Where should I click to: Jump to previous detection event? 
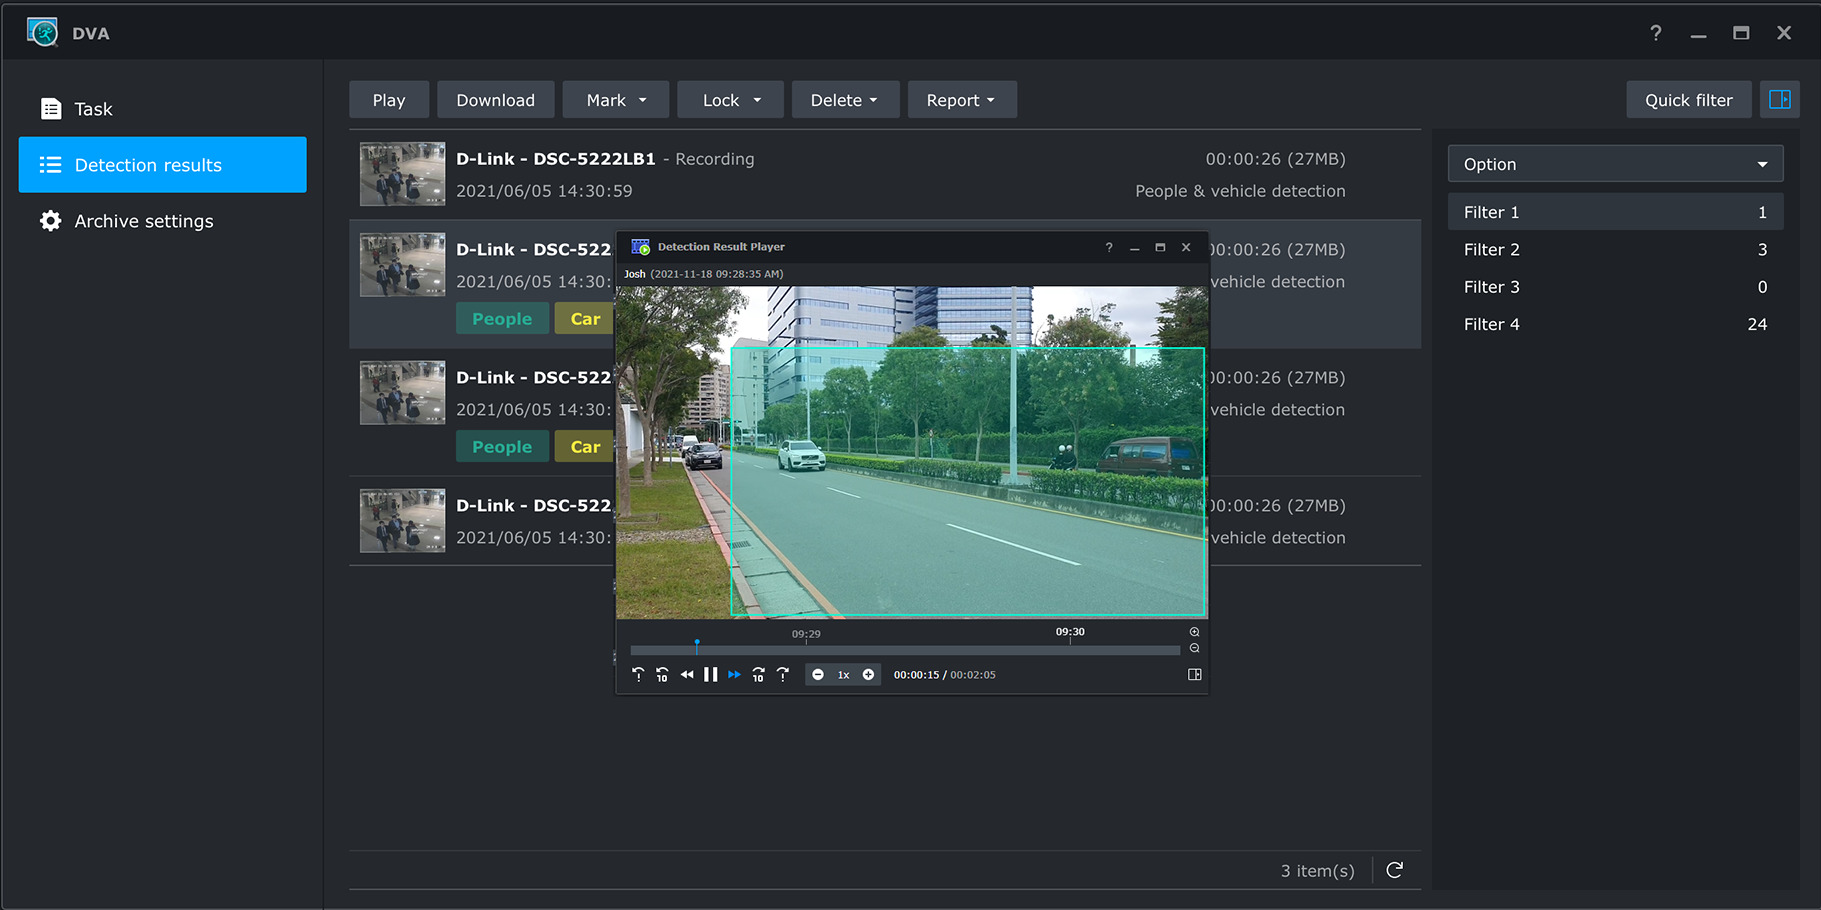pyautogui.click(x=638, y=675)
